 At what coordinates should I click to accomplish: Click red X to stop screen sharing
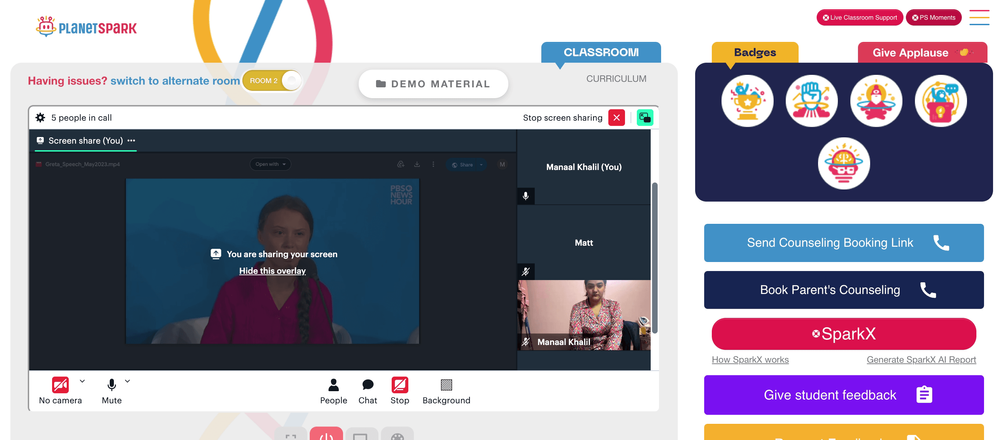pos(616,117)
